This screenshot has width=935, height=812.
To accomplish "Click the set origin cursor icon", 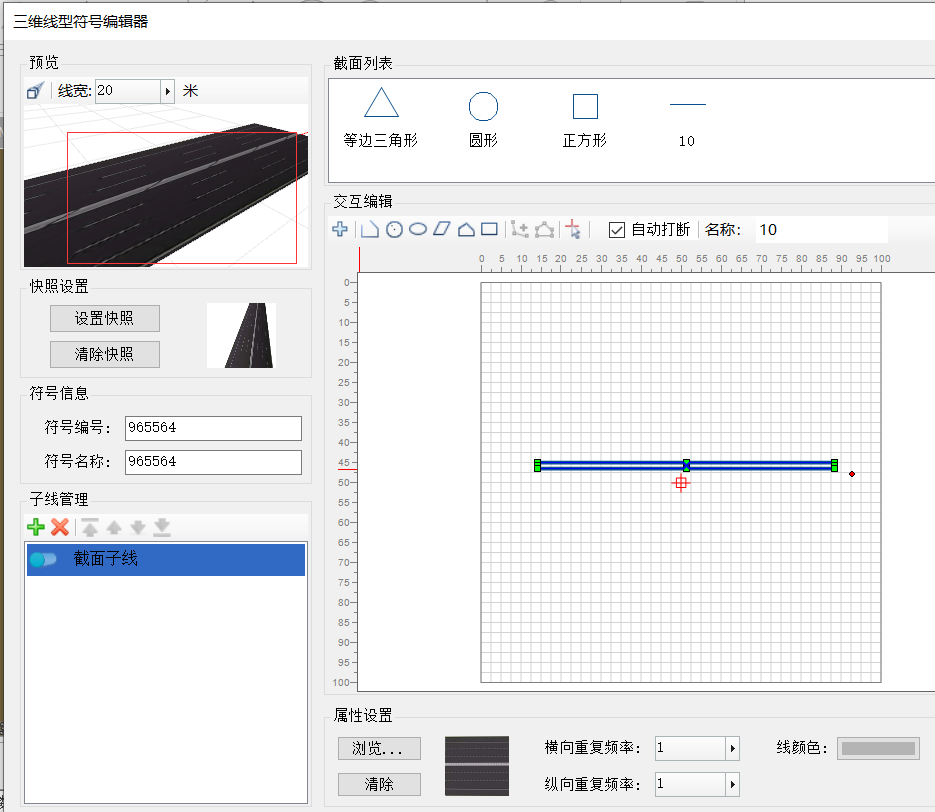I will (x=573, y=229).
